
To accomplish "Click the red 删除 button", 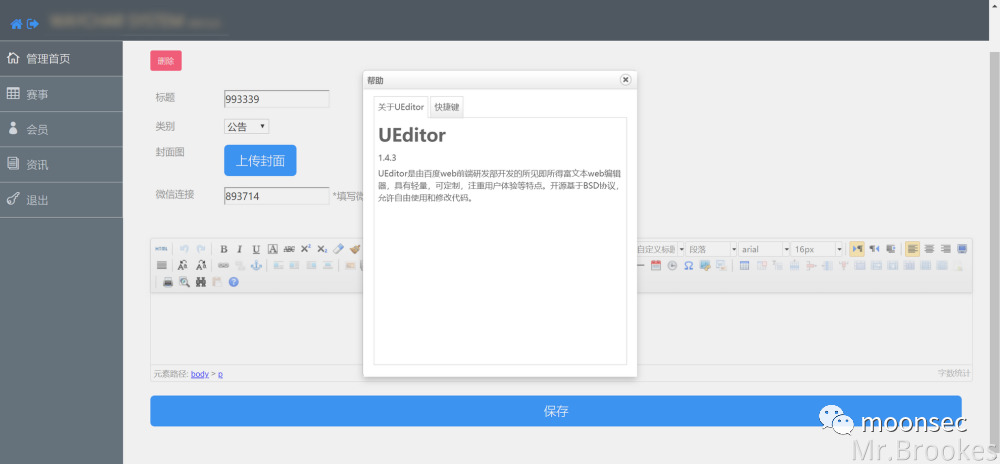I will [x=166, y=61].
